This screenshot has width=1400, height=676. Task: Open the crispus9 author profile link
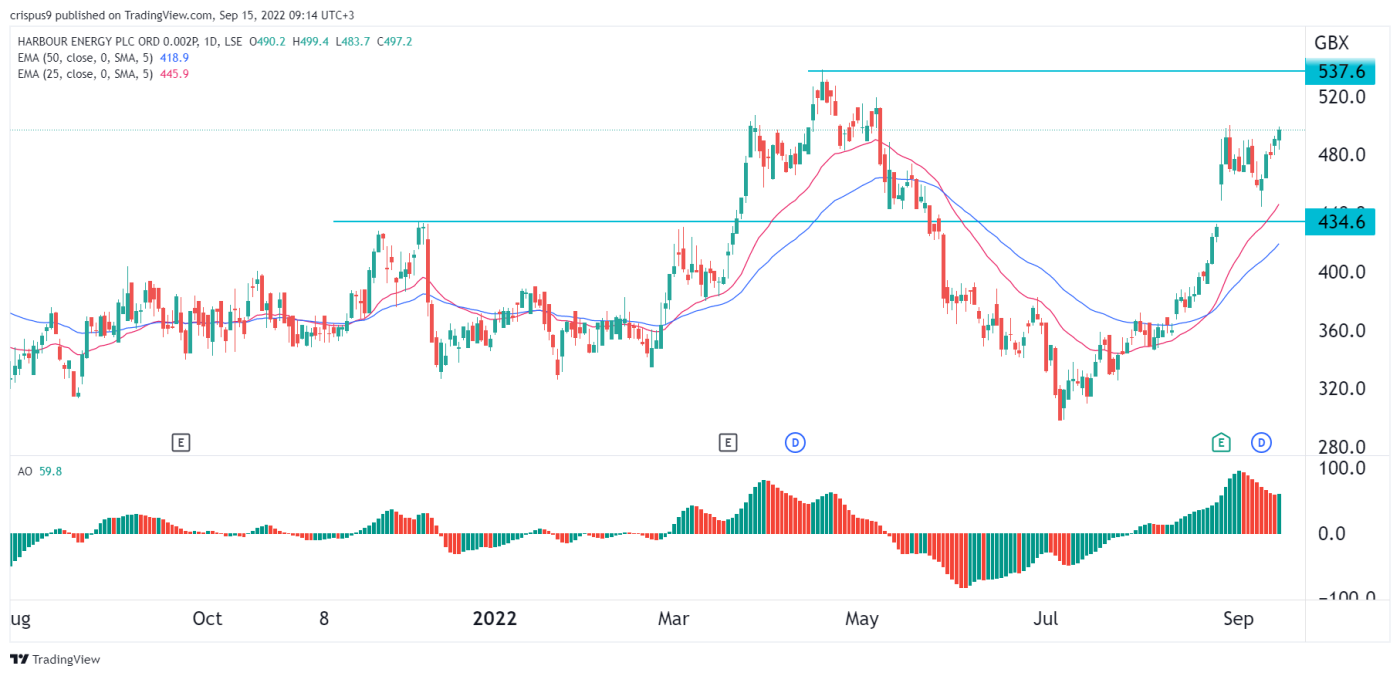32,15
